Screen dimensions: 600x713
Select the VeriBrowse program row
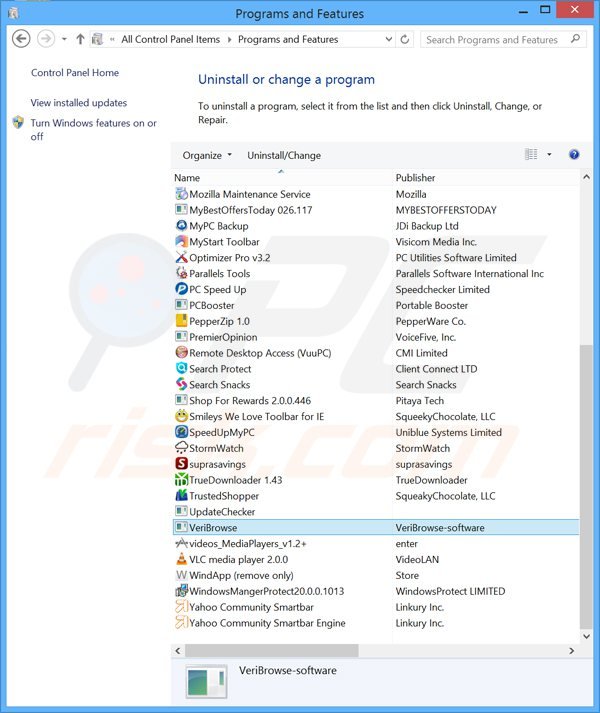tap(376, 527)
